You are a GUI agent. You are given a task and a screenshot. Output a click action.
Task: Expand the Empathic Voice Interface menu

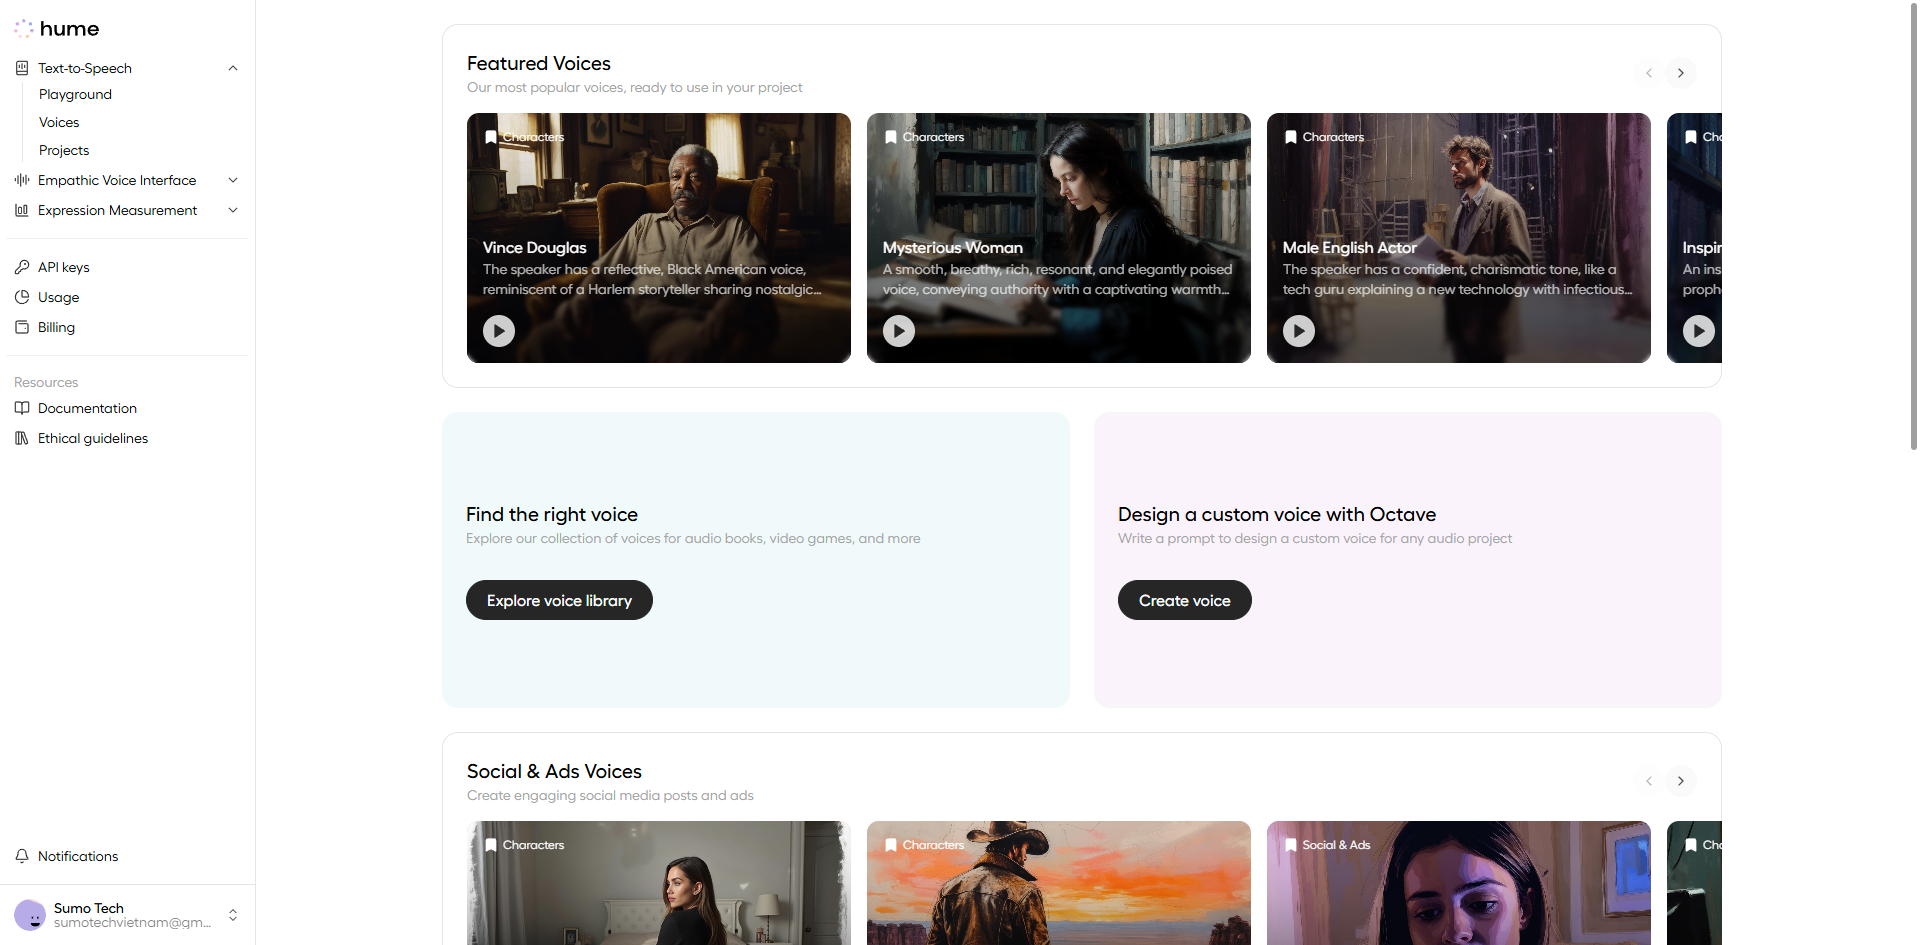233,180
